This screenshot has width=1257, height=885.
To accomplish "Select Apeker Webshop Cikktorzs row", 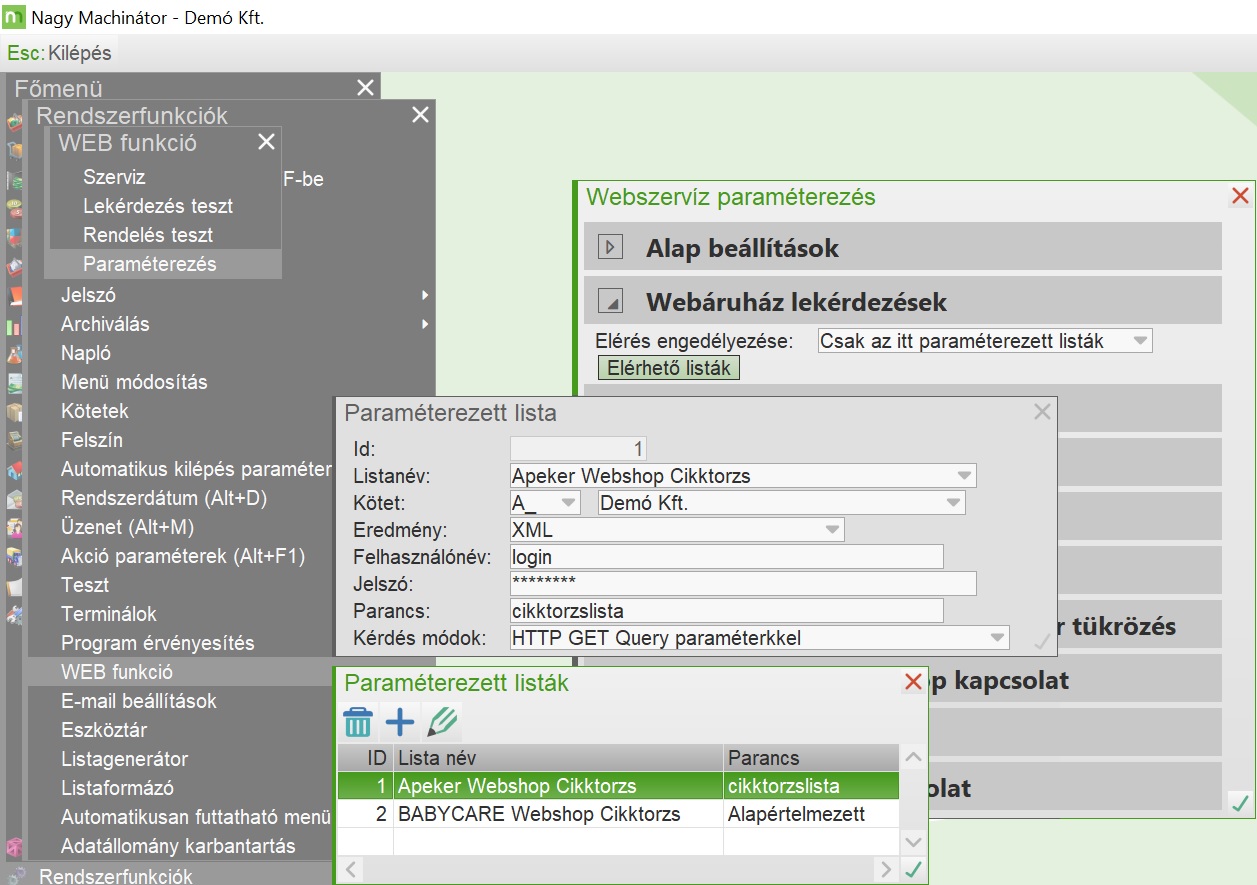I will pyautogui.click(x=618, y=786).
